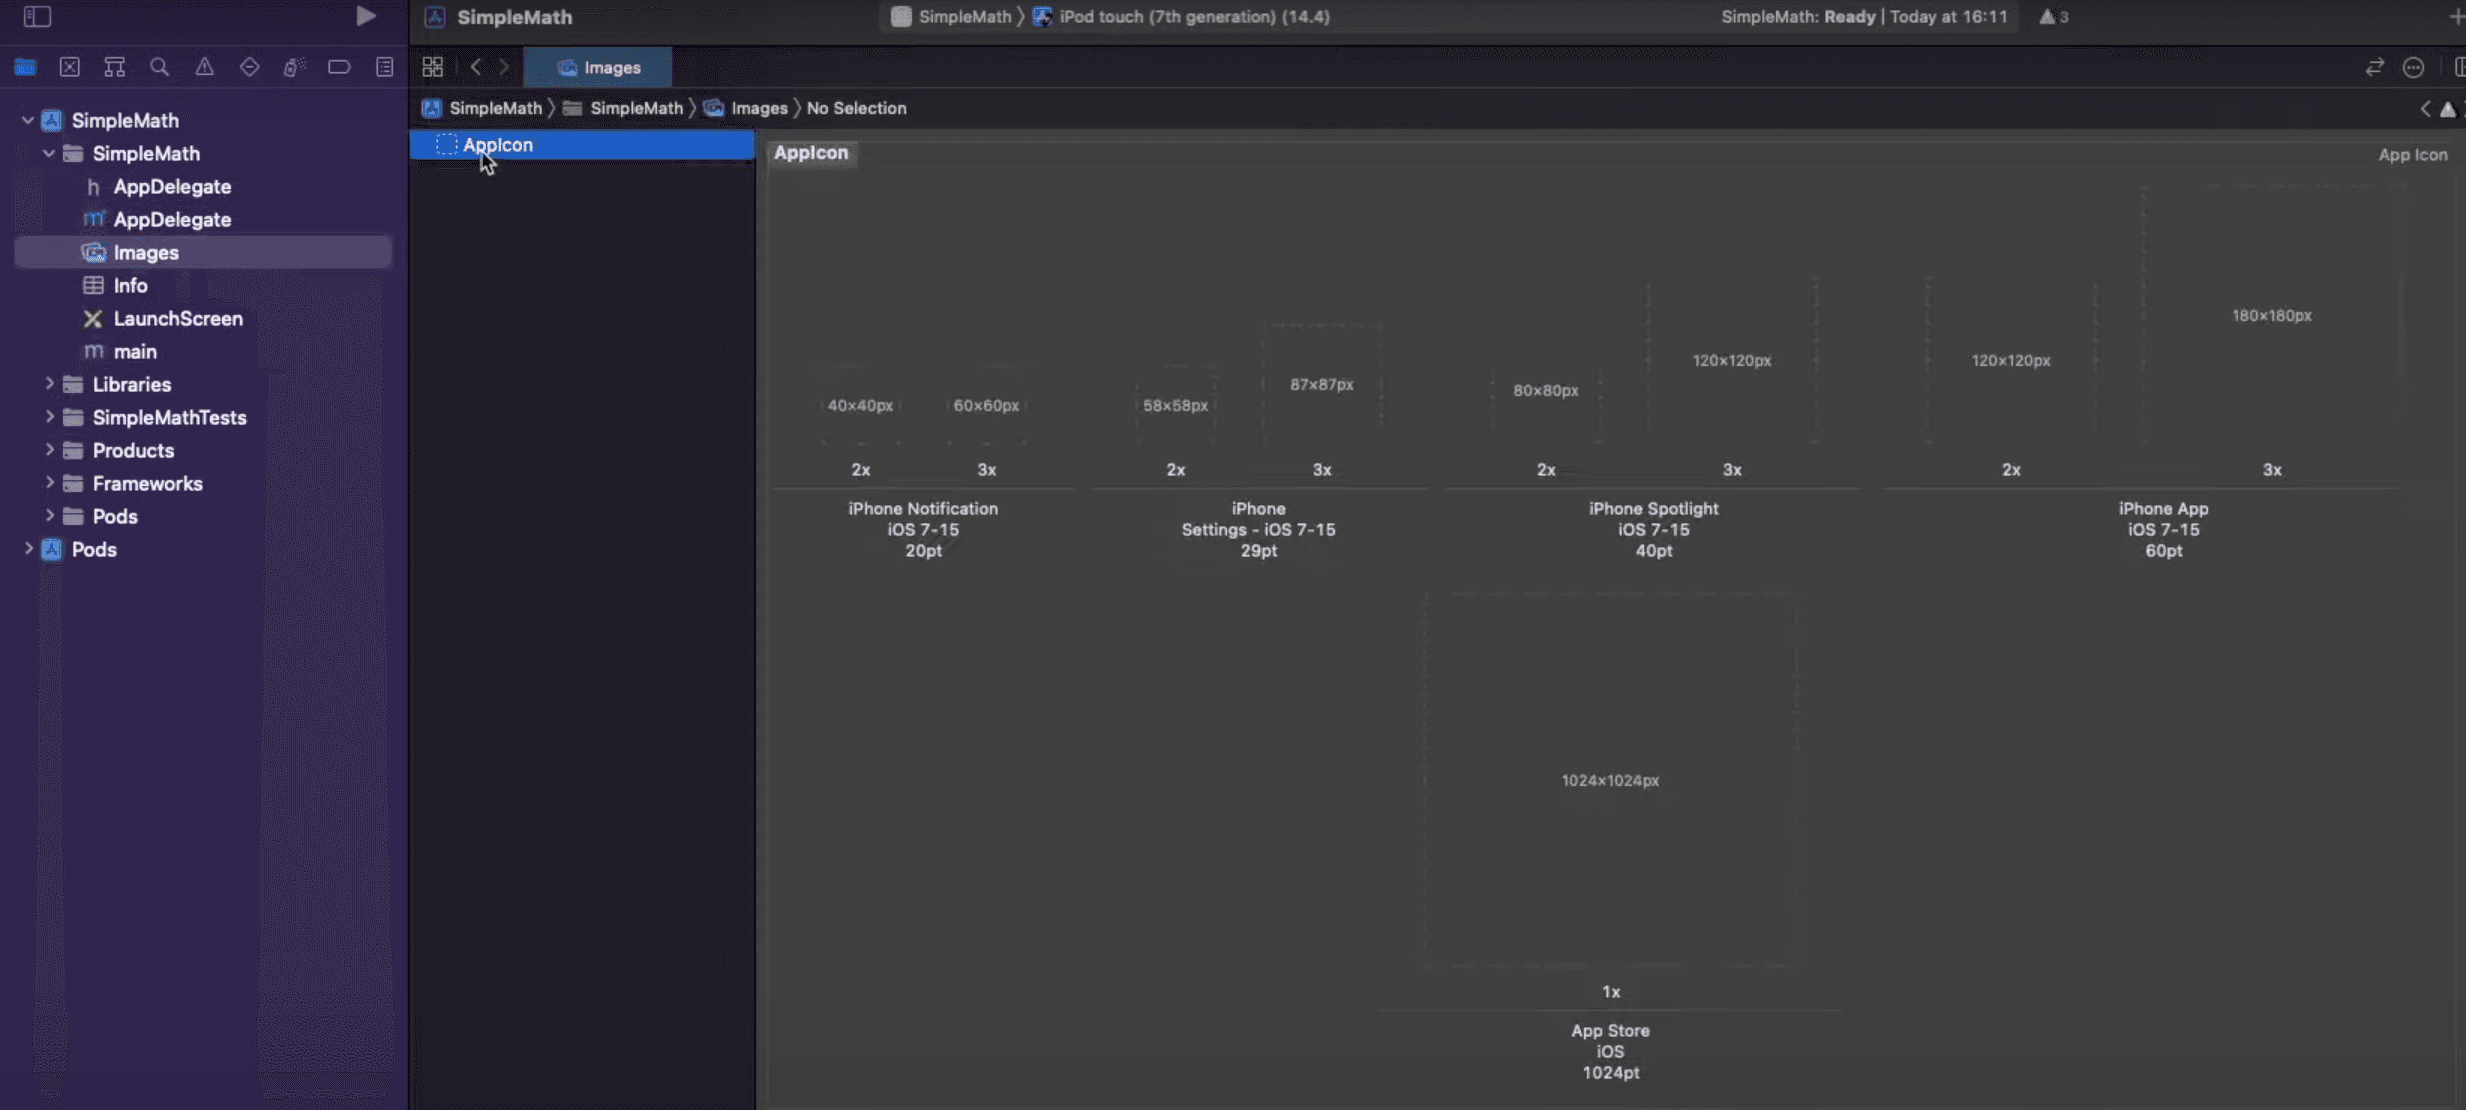The height and width of the screenshot is (1110, 2466).
Task: Click the related items grid icon
Action: (432, 67)
